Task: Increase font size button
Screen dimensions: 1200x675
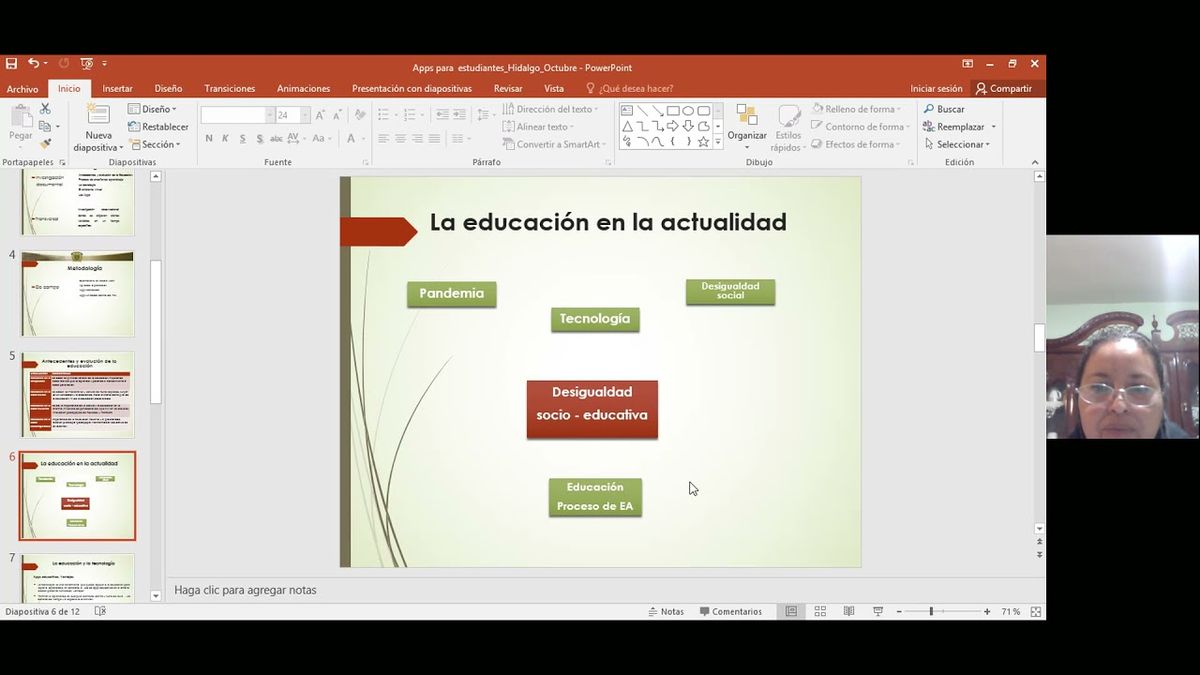Action: pos(320,115)
